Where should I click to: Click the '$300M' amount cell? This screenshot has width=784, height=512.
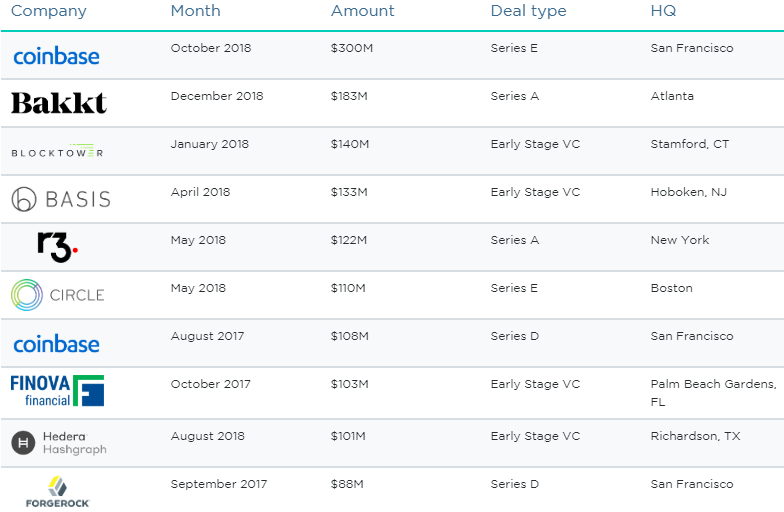point(352,48)
